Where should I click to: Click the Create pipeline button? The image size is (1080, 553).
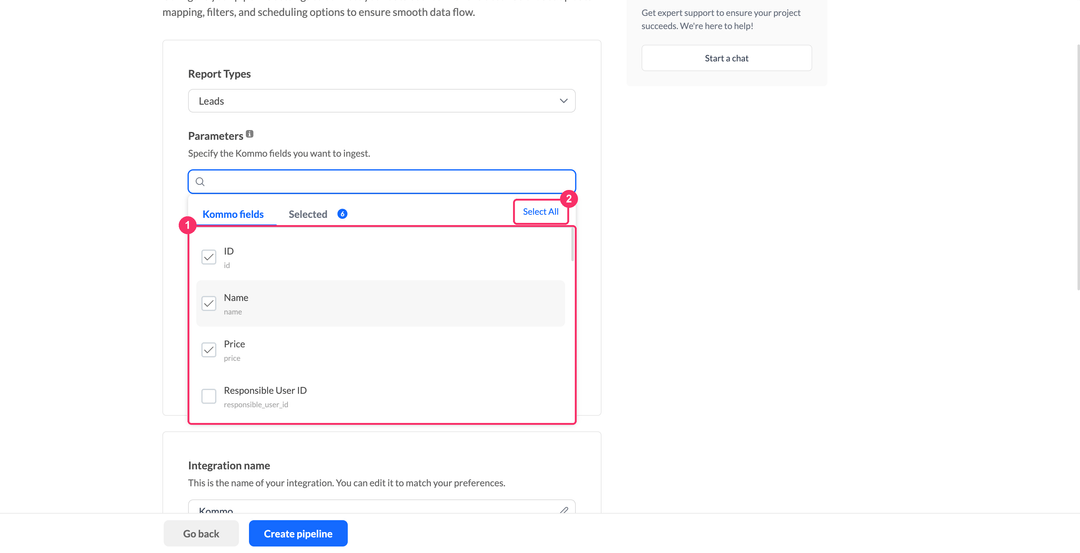(298, 534)
